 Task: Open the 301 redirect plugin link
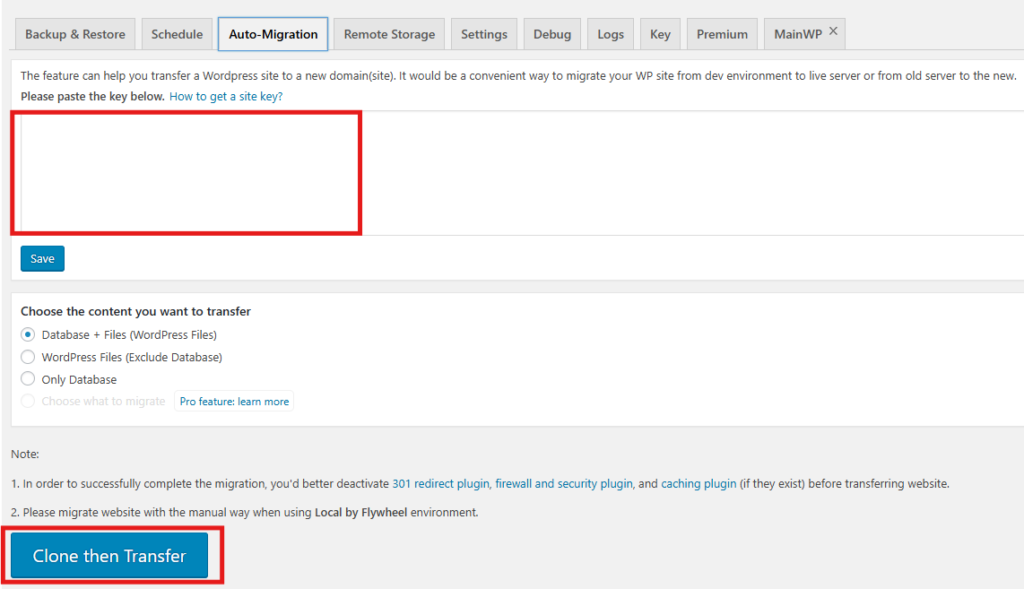[440, 484]
